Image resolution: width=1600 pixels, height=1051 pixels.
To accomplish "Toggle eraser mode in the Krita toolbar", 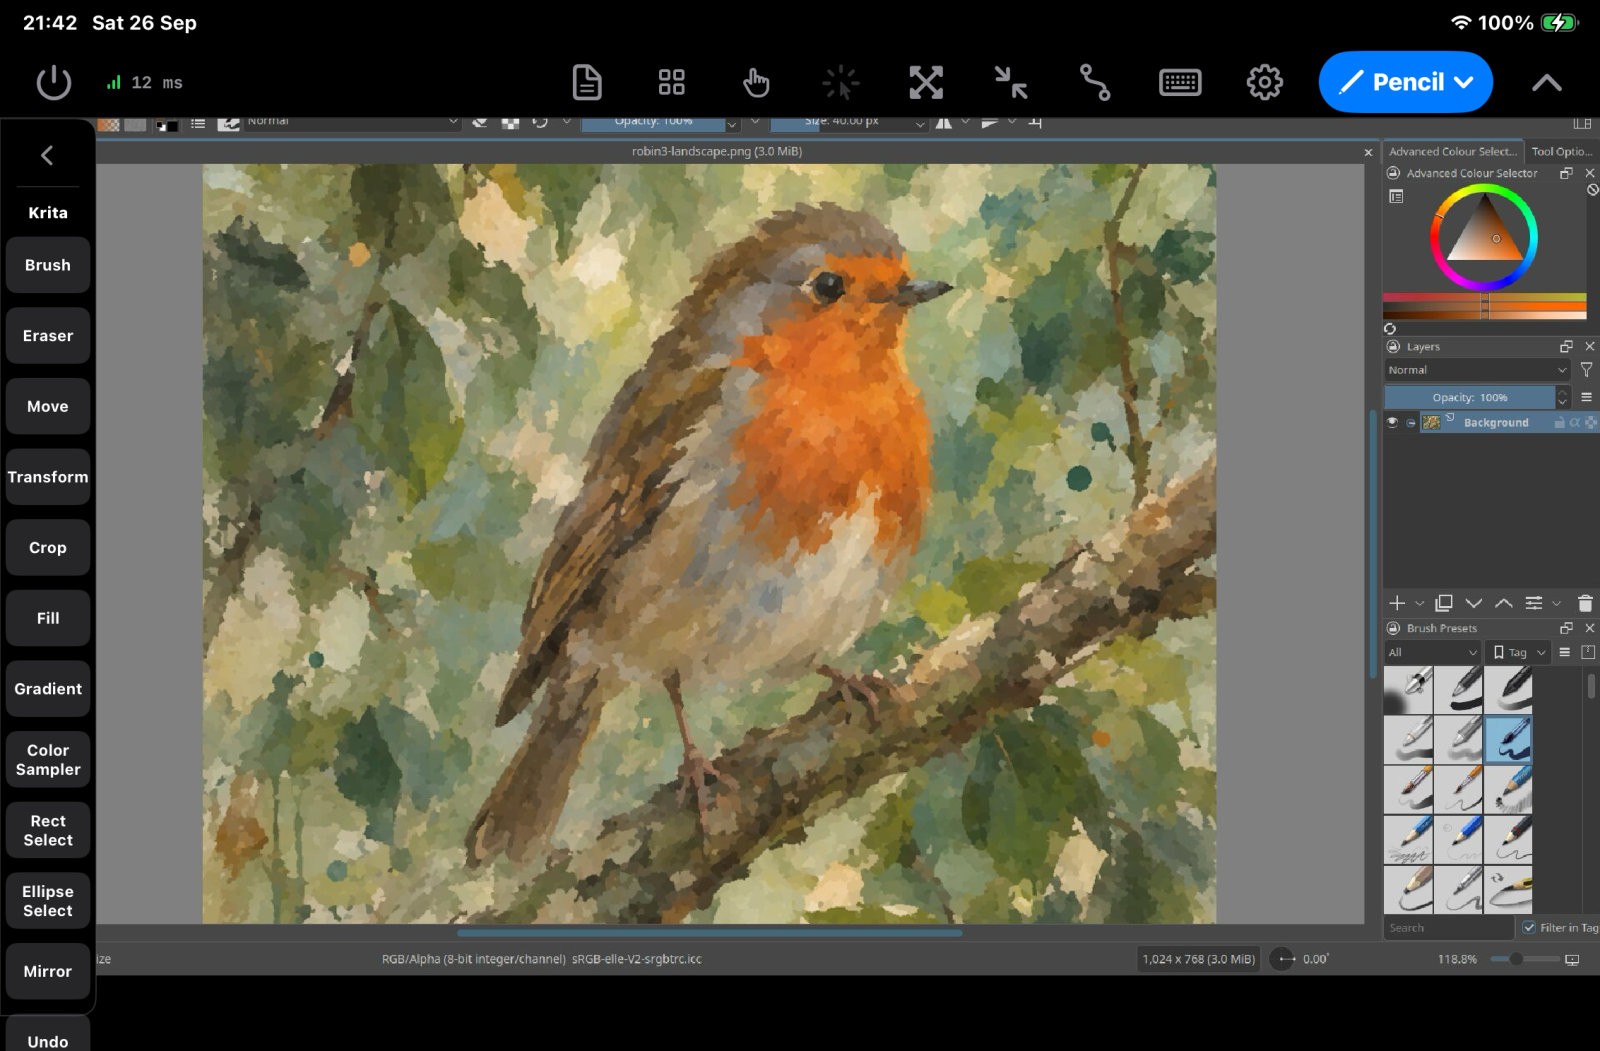I will pyautogui.click(x=480, y=123).
